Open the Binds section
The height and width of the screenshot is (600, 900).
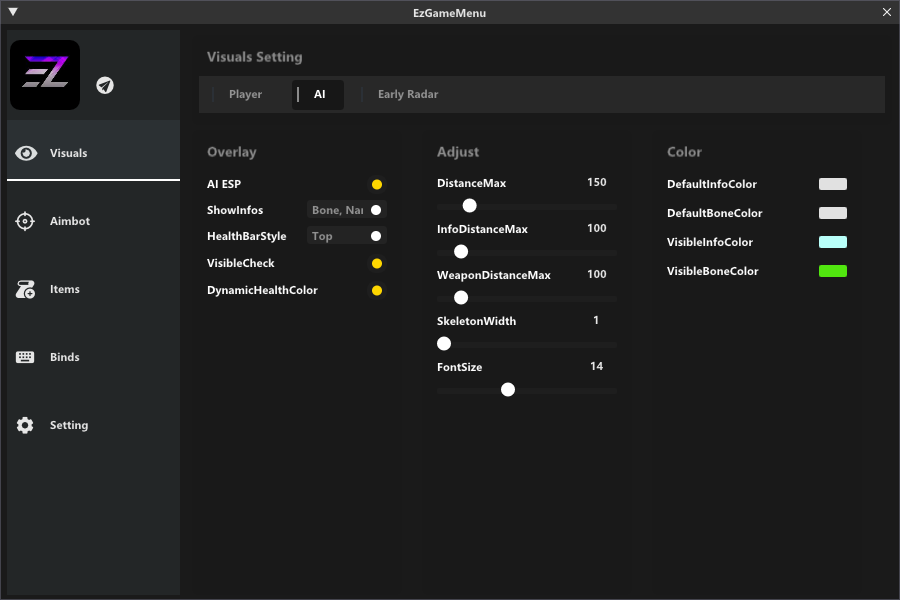[94, 357]
